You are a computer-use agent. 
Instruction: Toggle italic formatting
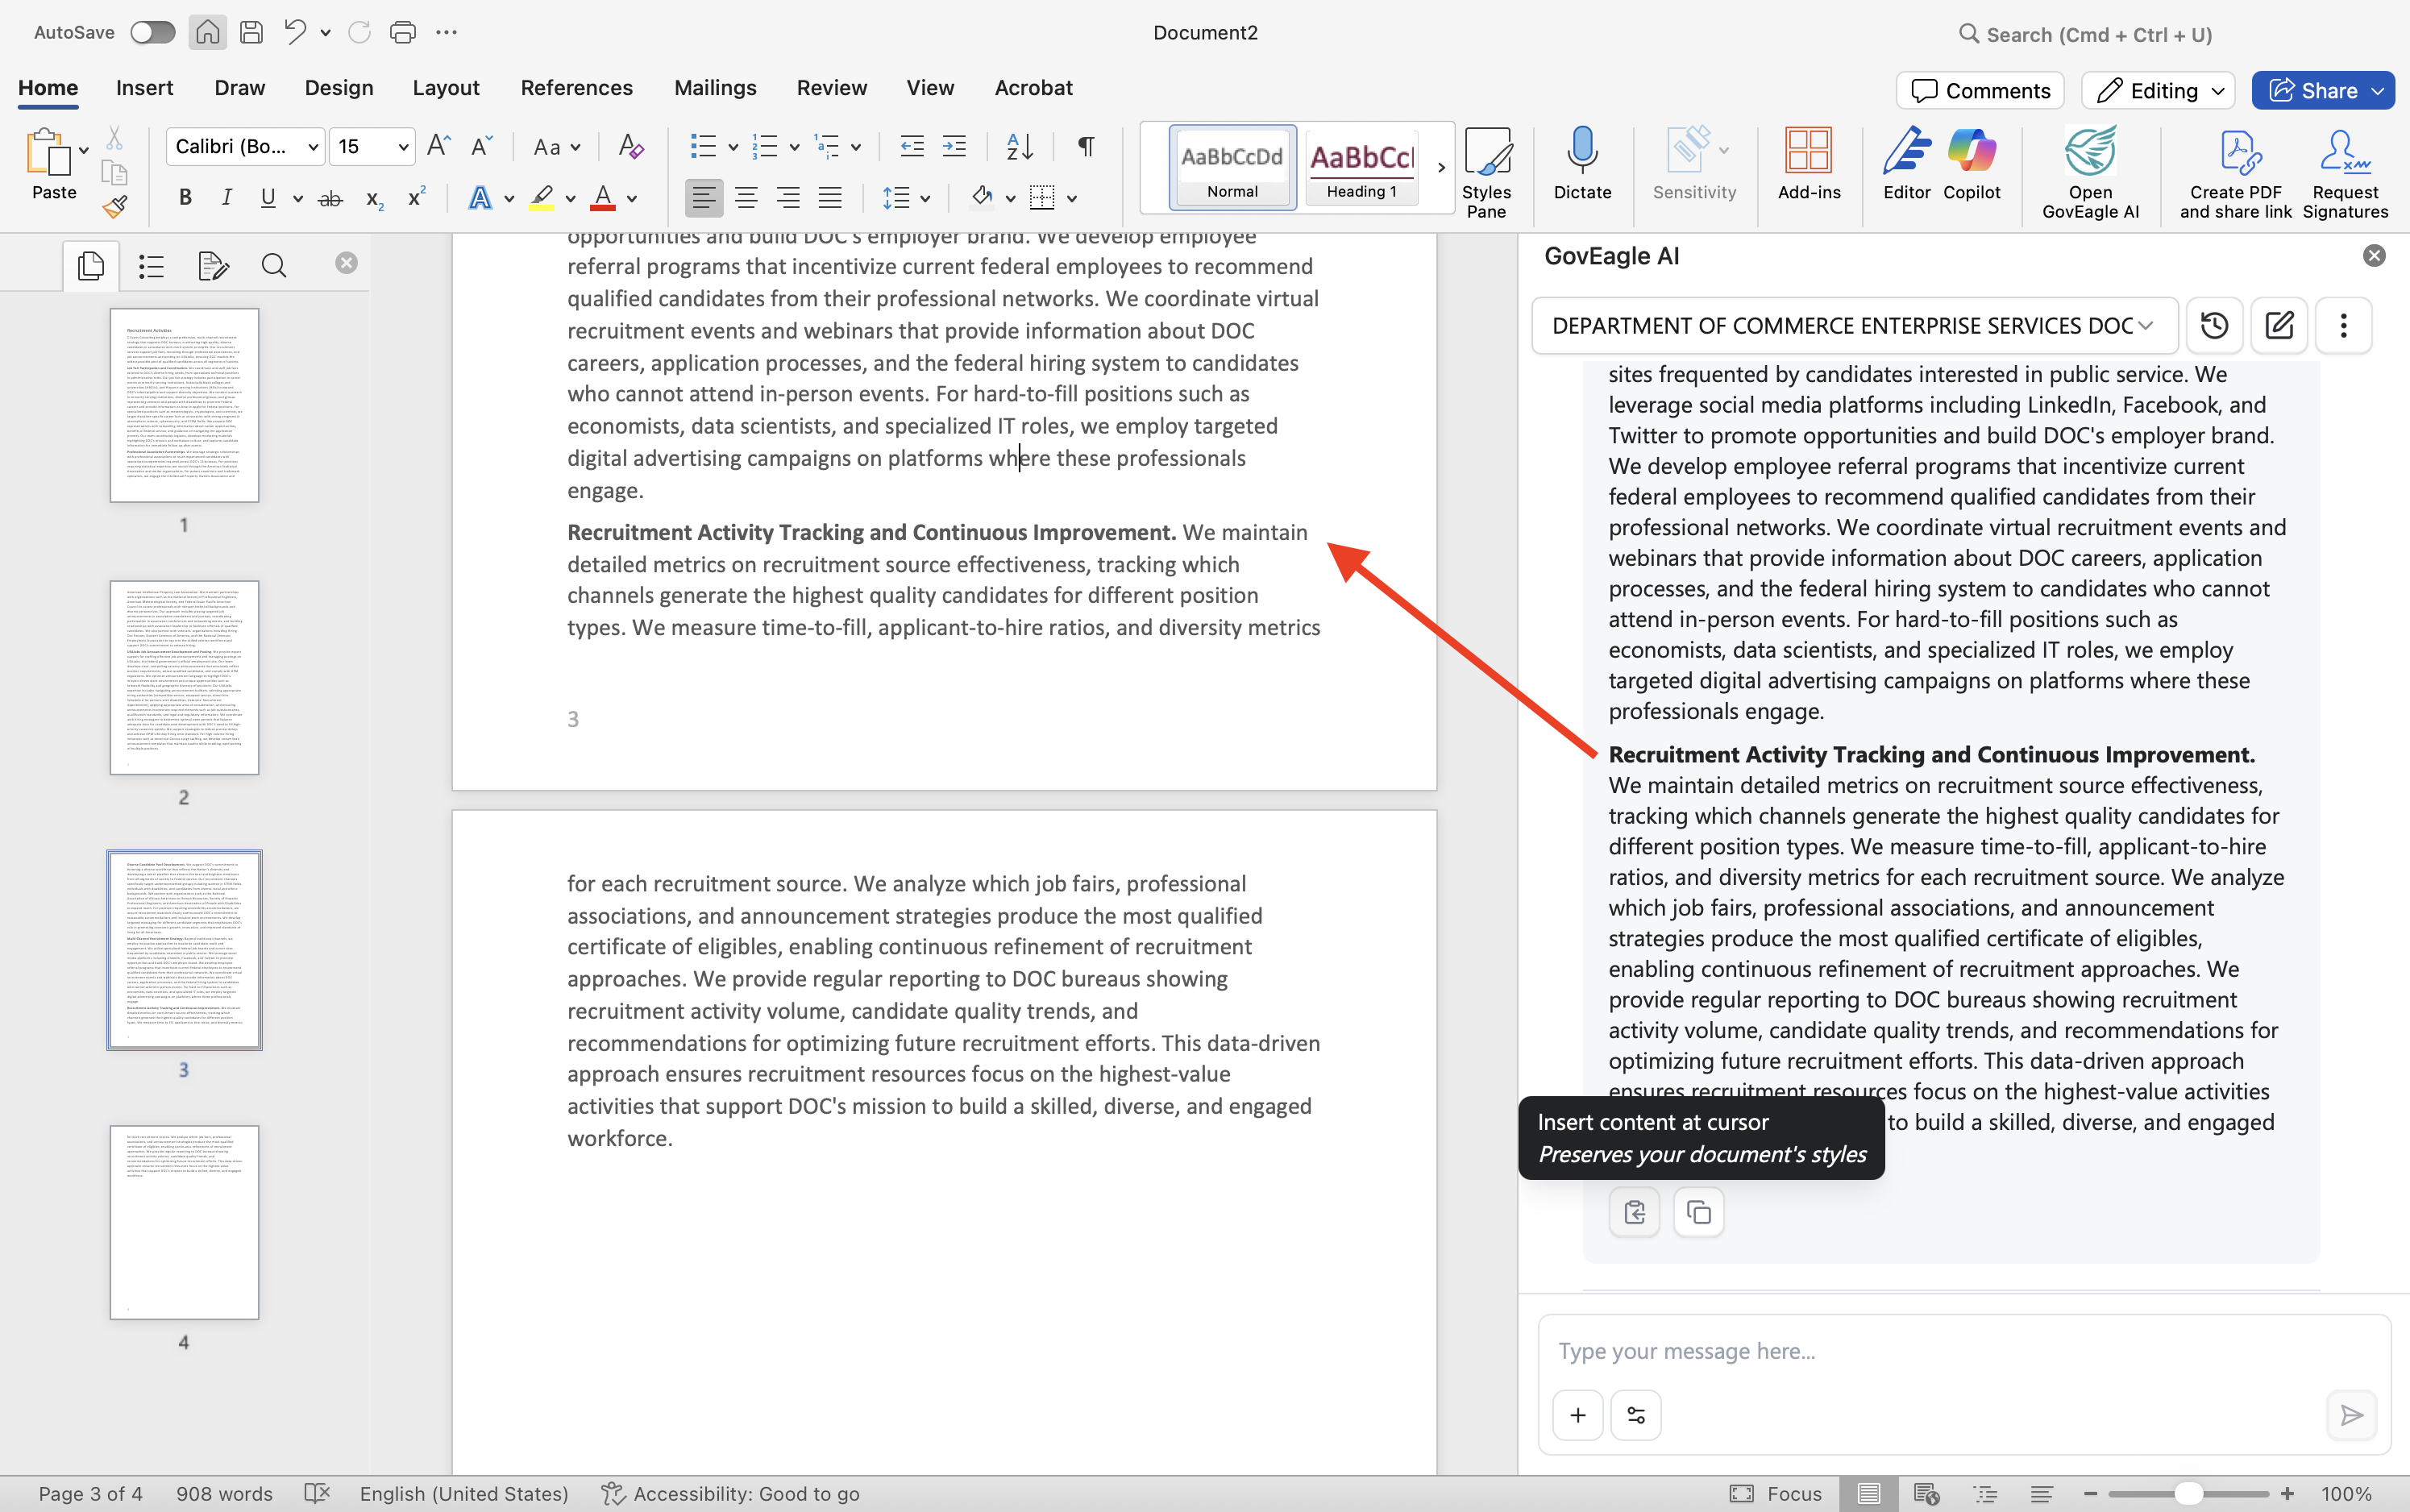227,198
